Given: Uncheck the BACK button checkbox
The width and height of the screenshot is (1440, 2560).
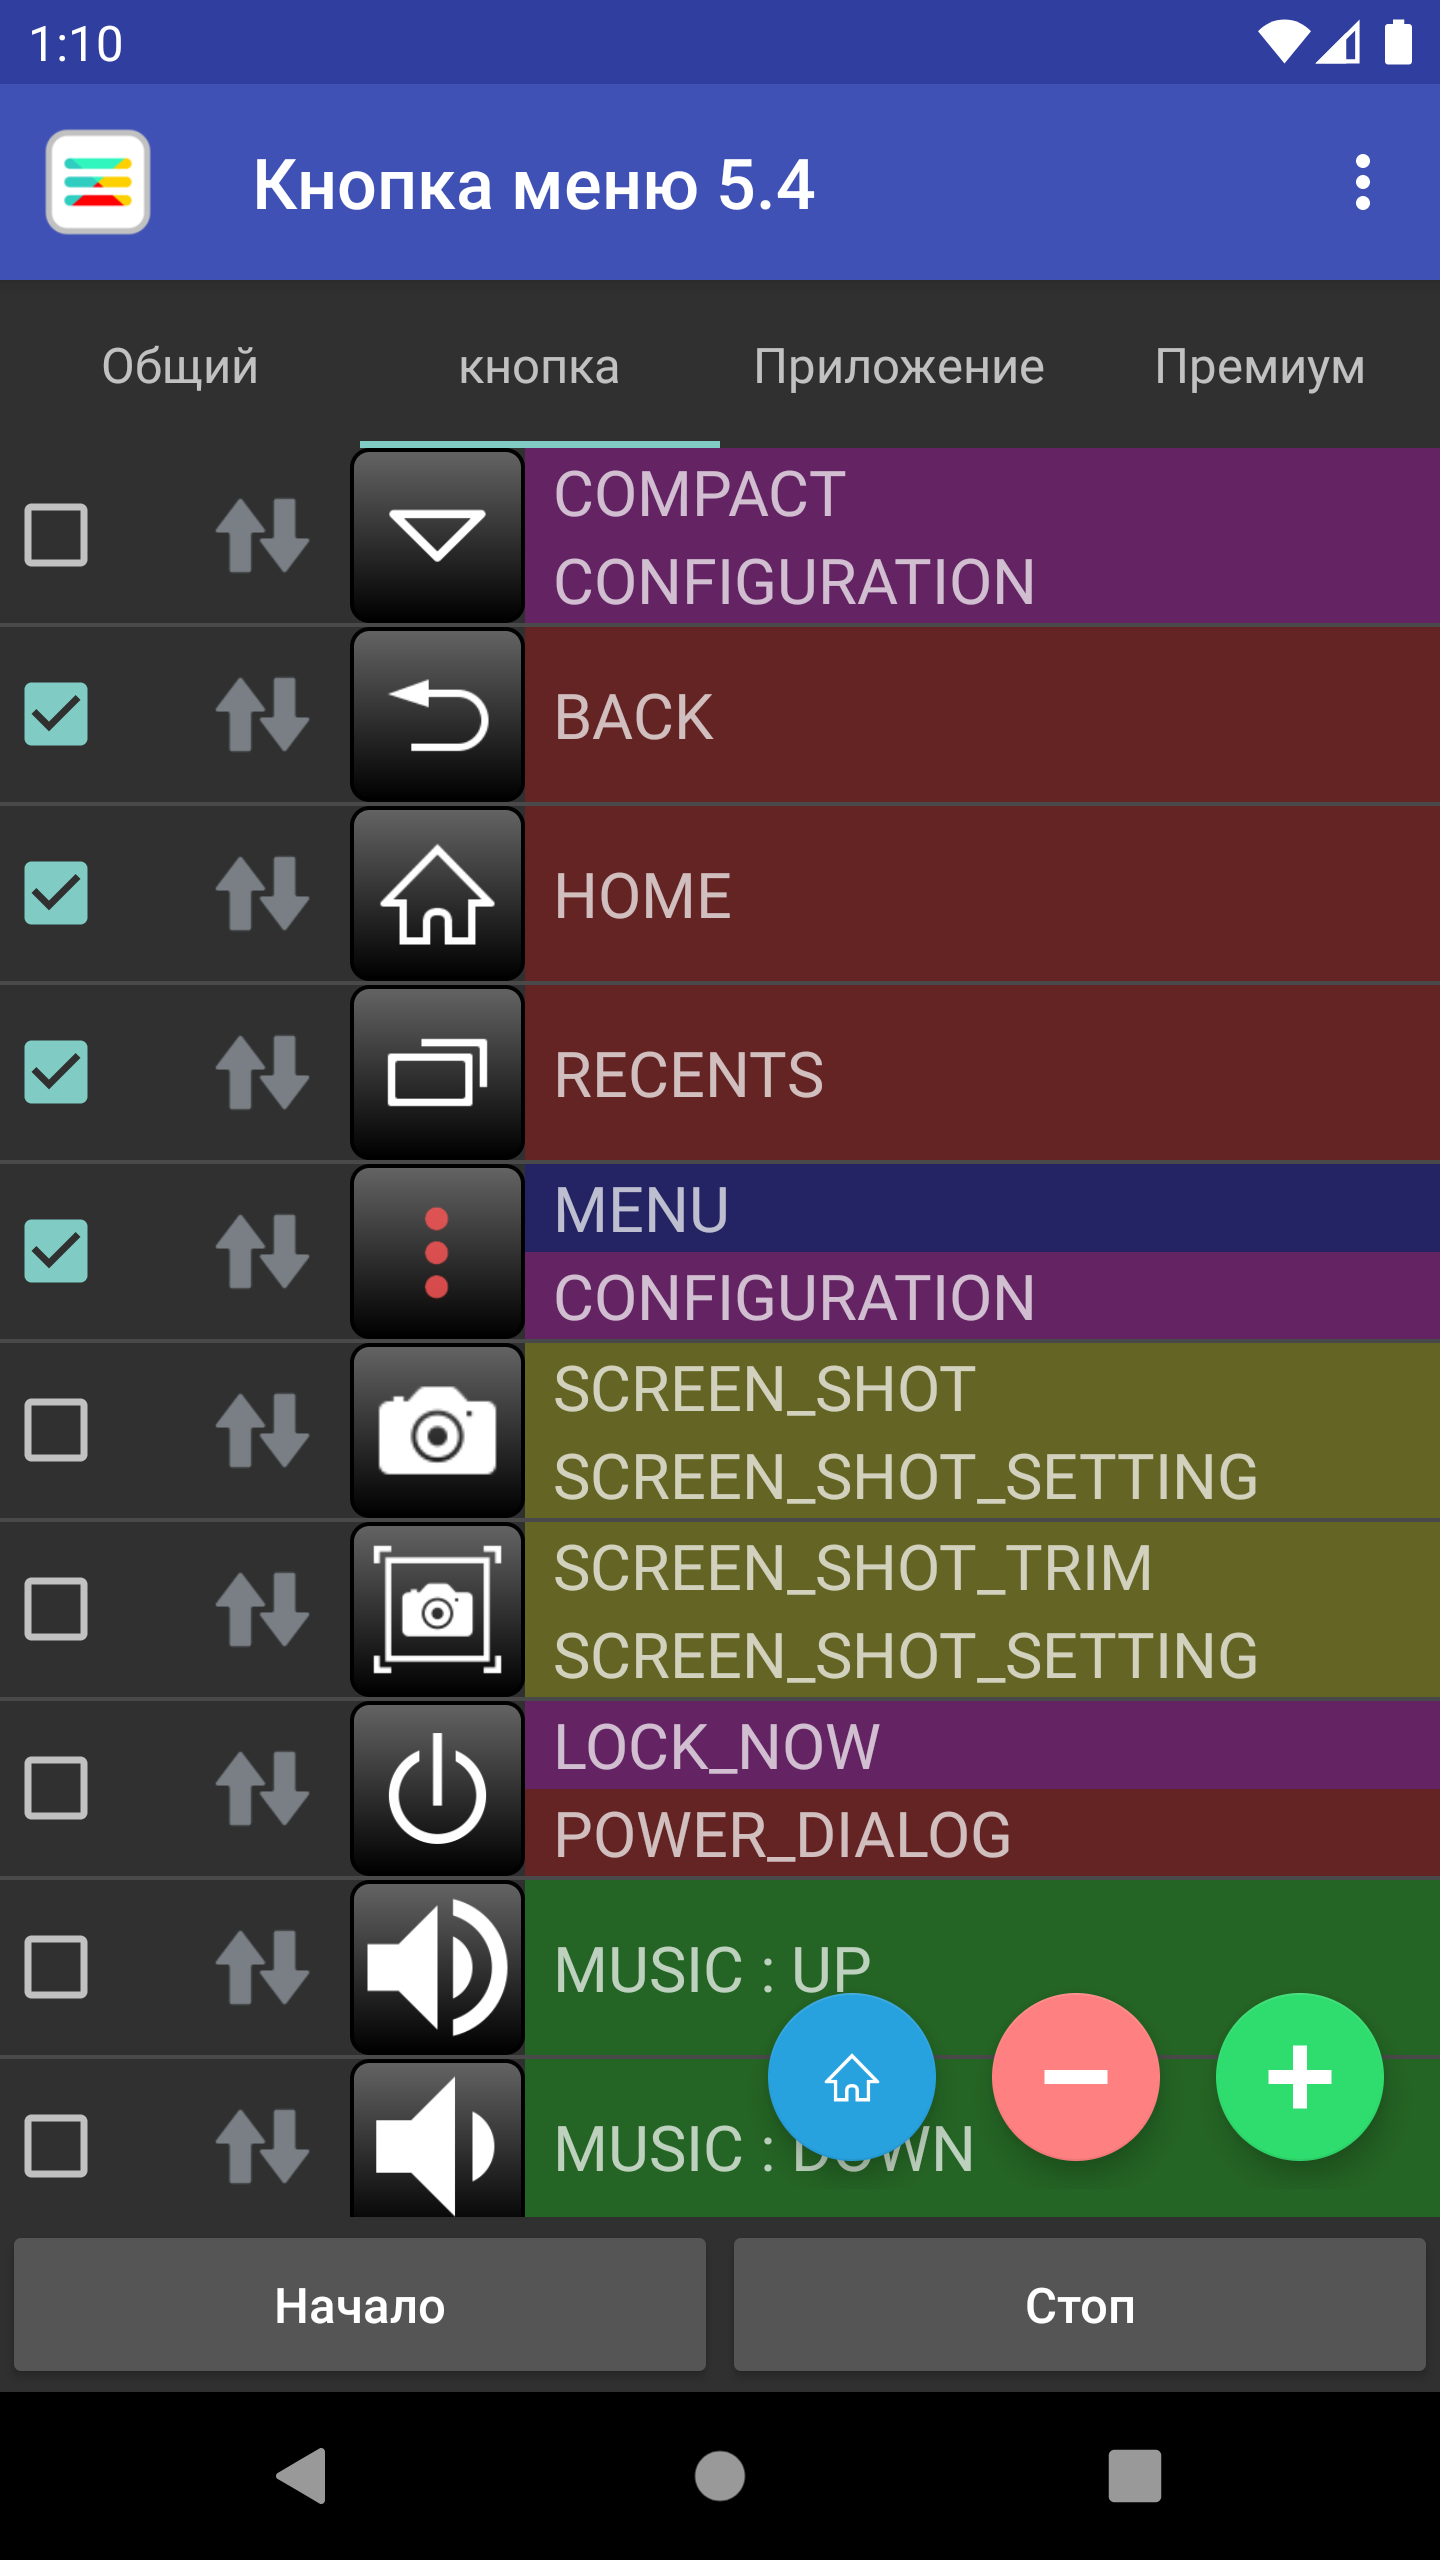Looking at the screenshot, I should click(x=56, y=715).
